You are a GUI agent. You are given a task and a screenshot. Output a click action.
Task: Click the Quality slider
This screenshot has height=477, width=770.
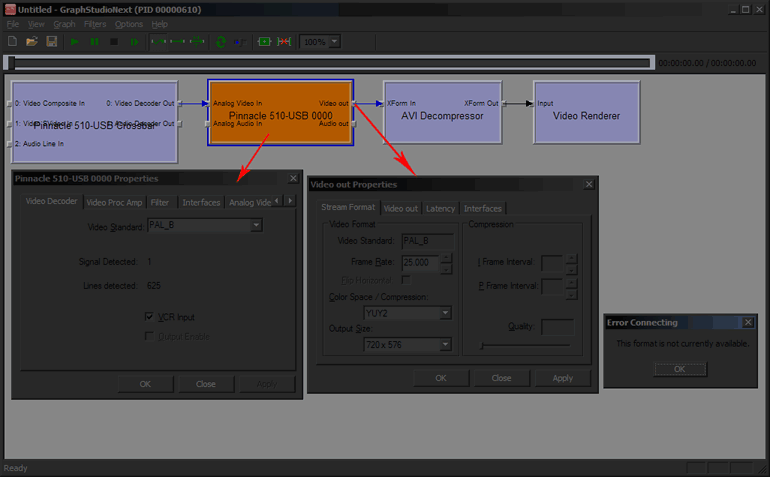tap(525, 346)
